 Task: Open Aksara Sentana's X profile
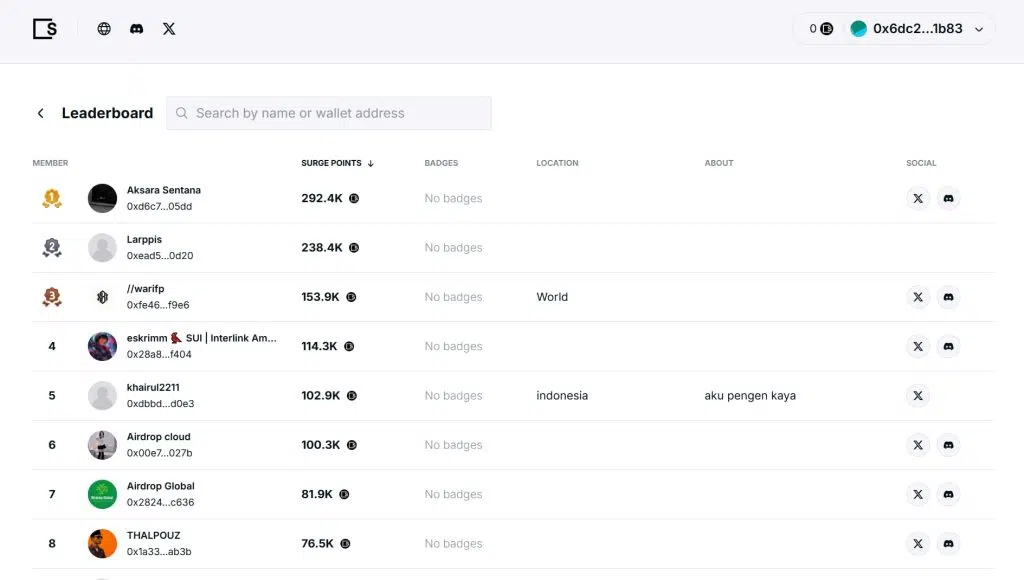(918, 199)
